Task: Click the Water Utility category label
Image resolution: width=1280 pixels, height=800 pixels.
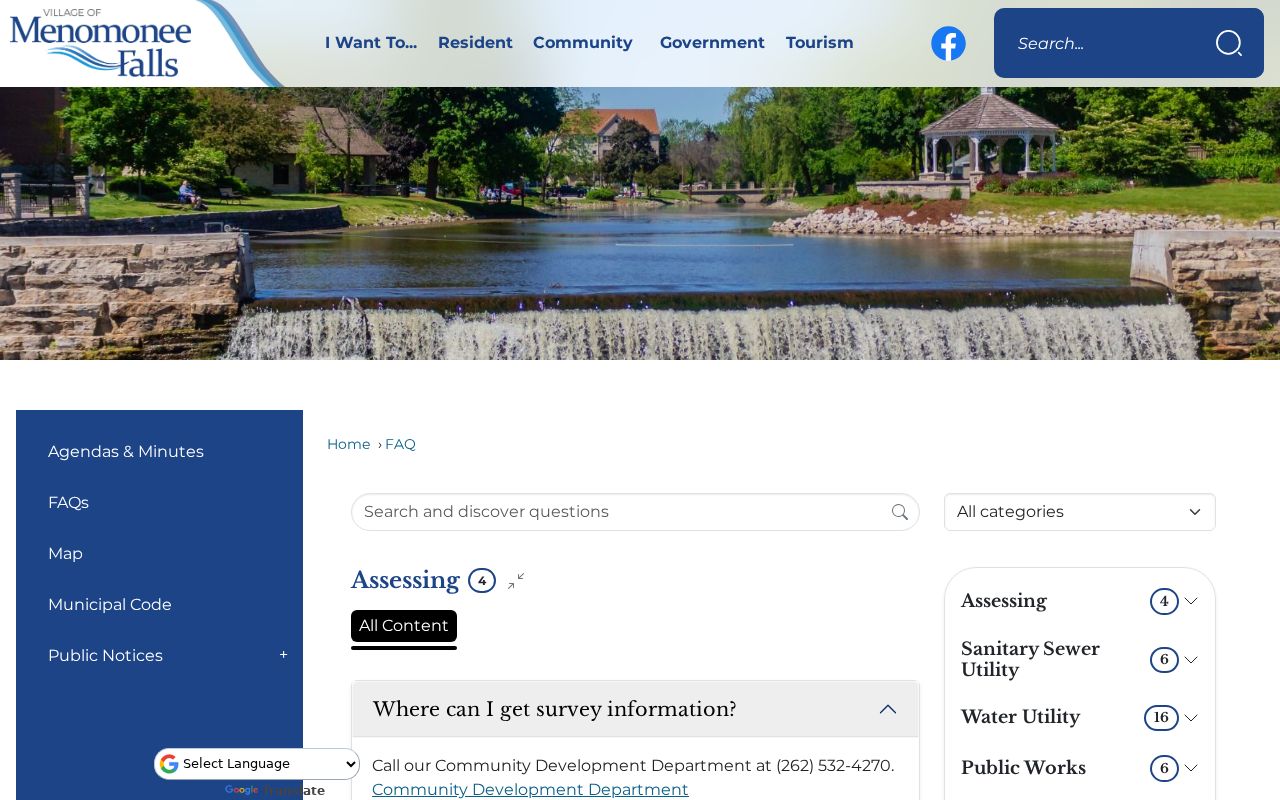Action: pos(1020,717)
